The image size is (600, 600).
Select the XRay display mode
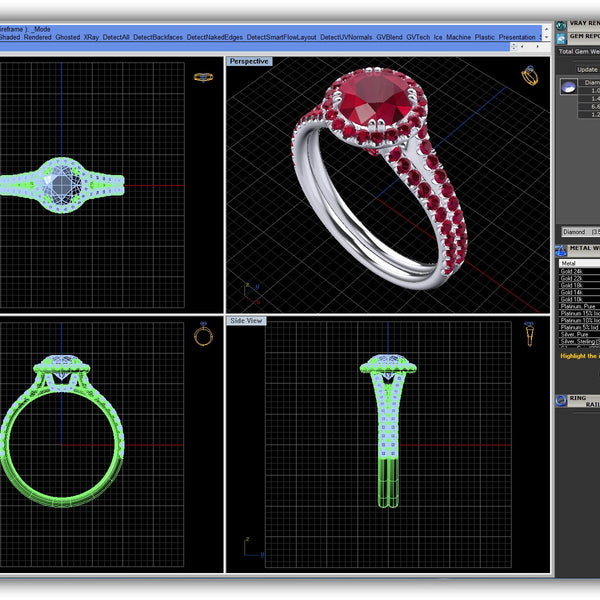click(x=91, y=37)
